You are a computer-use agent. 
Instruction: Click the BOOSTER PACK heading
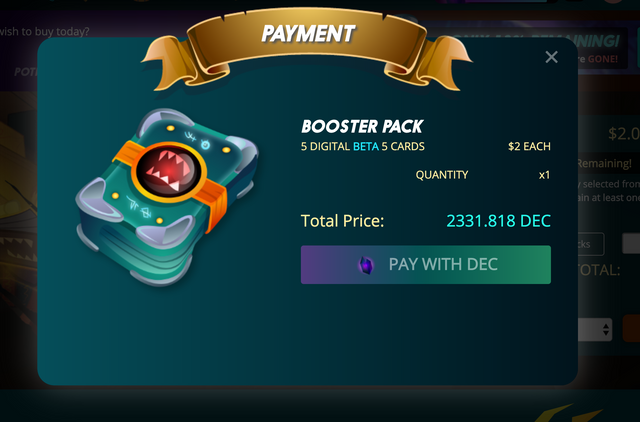[x=362, y=127]
